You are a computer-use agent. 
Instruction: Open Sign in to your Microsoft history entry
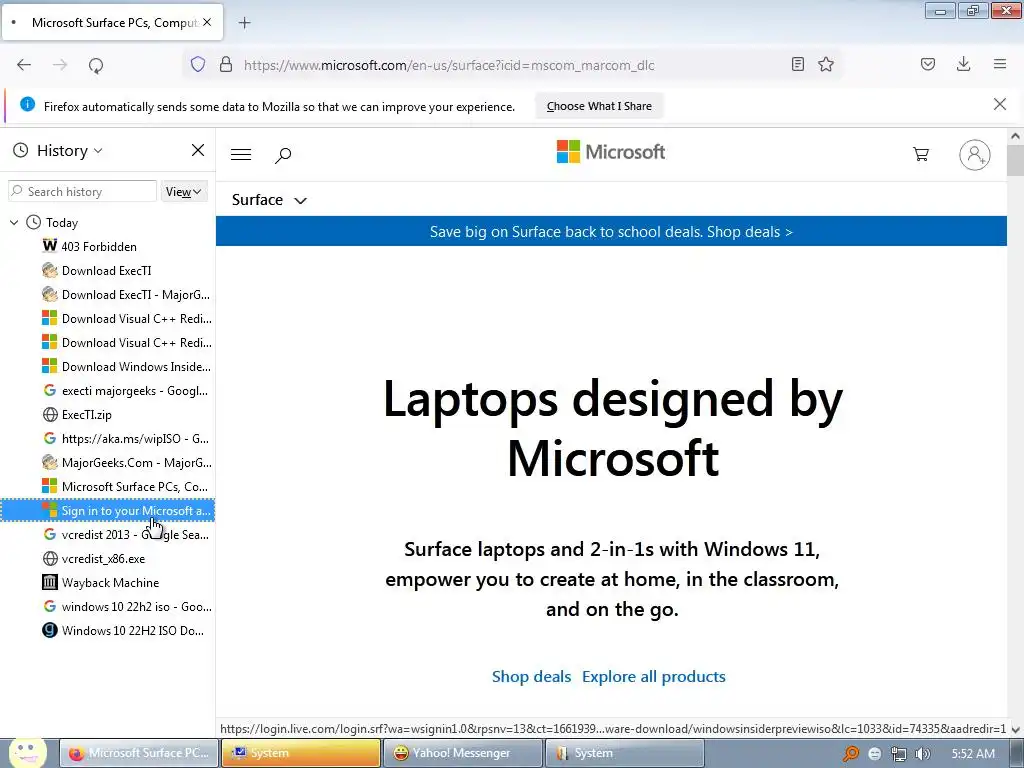[x=107, y=511]
